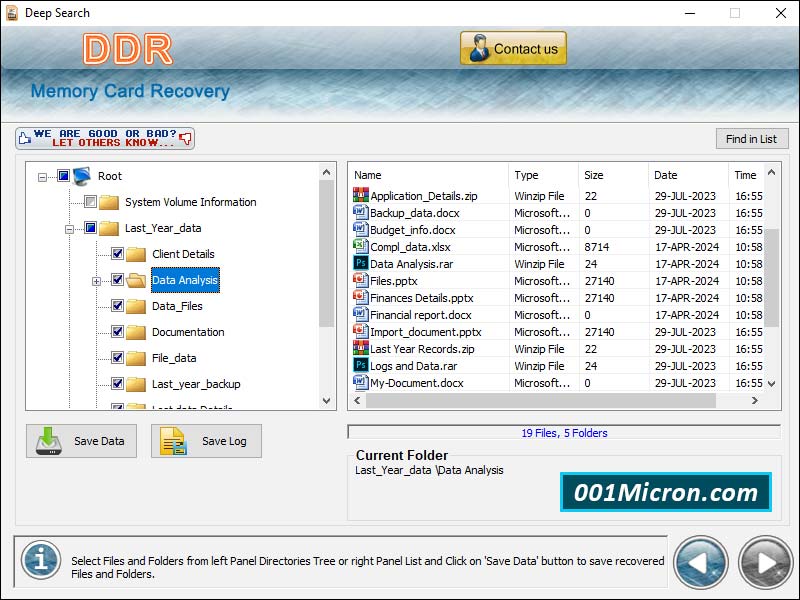Uncheck the File_data checkbox

(x=117, y=358)
